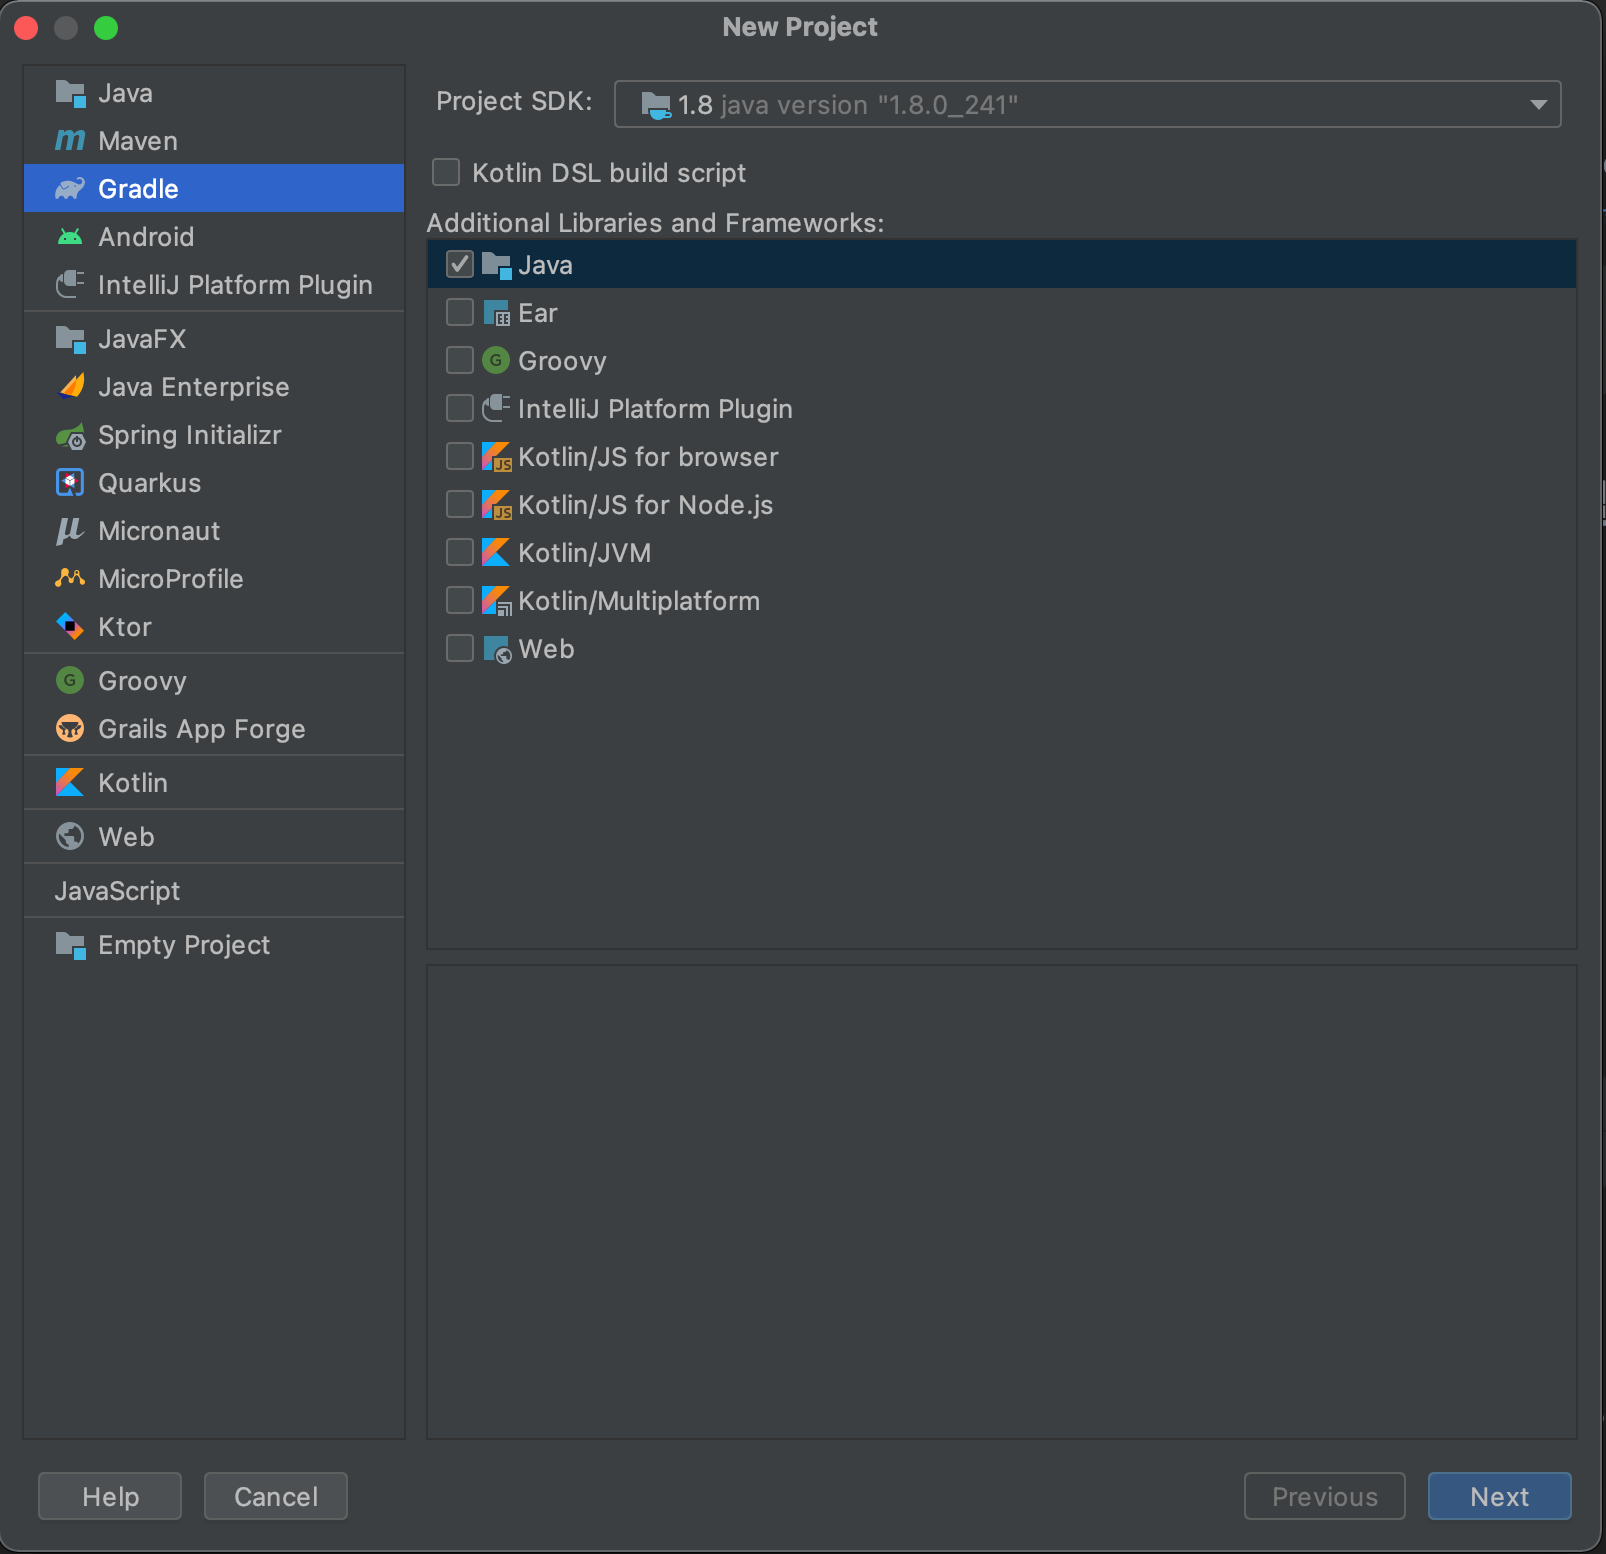
Task: Click the Ktor icon
Action: point(70,627)
